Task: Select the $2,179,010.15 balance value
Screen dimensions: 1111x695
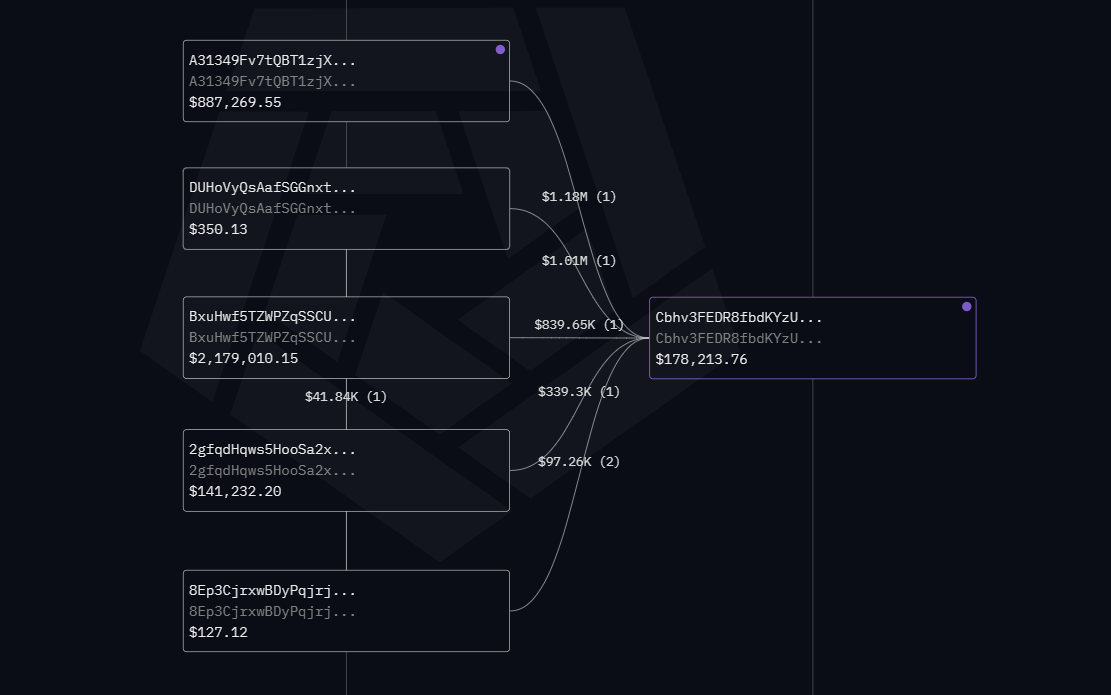Action: [243, 358]
